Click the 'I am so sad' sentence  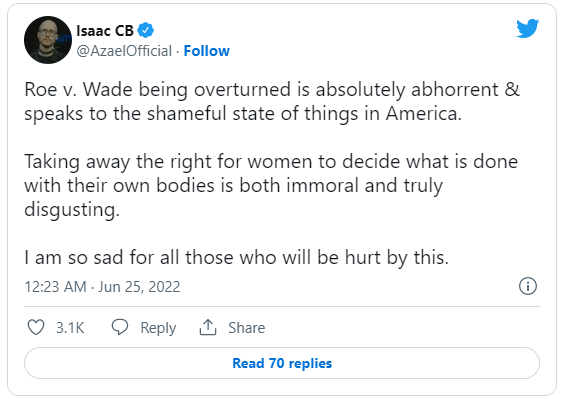237,258
